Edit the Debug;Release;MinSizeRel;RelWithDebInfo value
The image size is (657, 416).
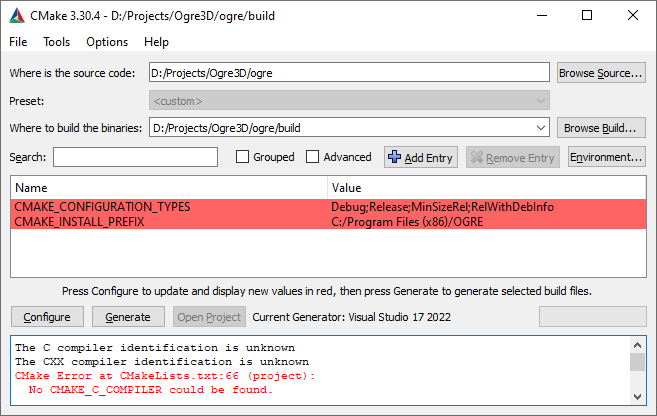point(442,207)
